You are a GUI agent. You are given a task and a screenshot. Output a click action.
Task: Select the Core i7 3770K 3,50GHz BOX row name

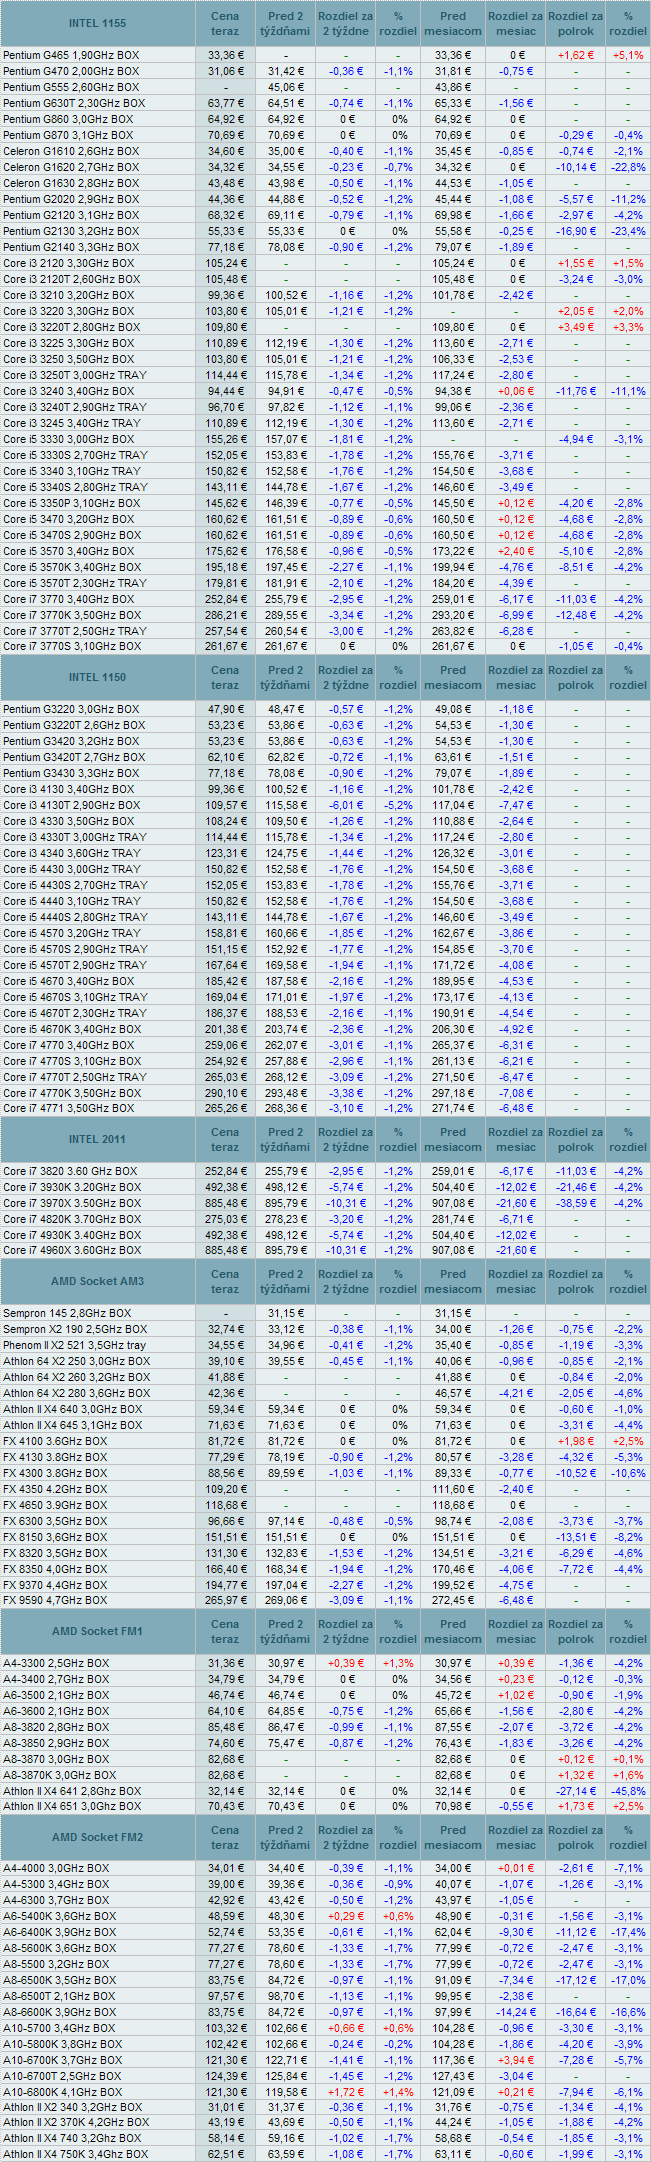[72, 615]
